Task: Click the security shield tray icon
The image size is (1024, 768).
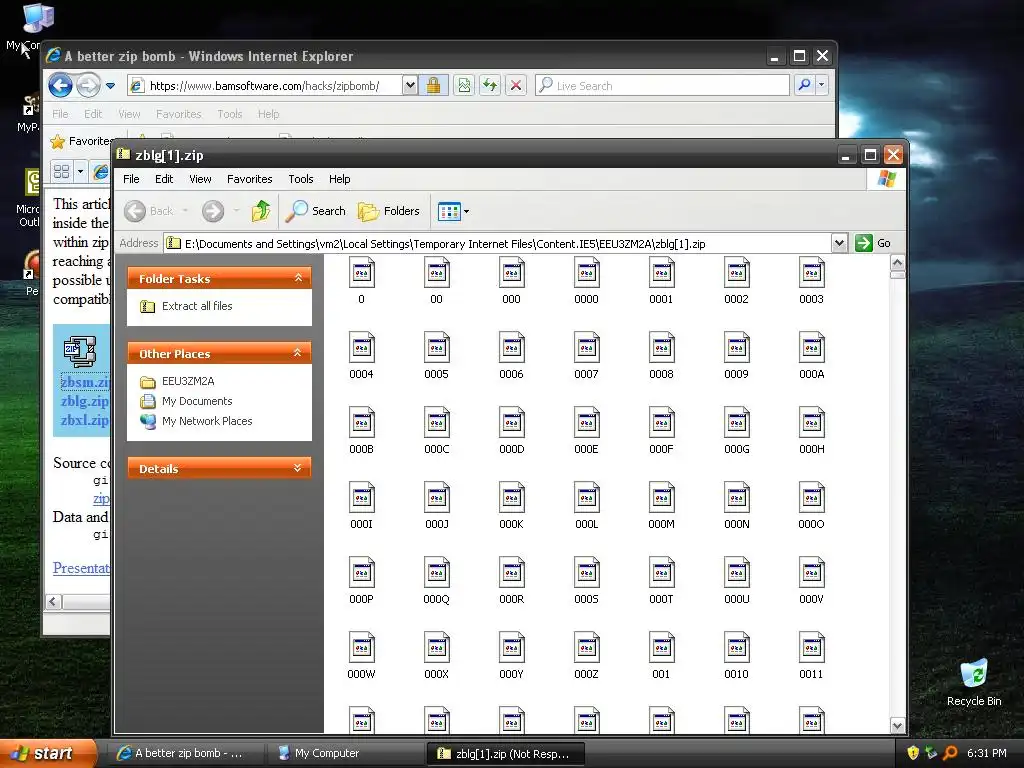Action: click(913, 753)
